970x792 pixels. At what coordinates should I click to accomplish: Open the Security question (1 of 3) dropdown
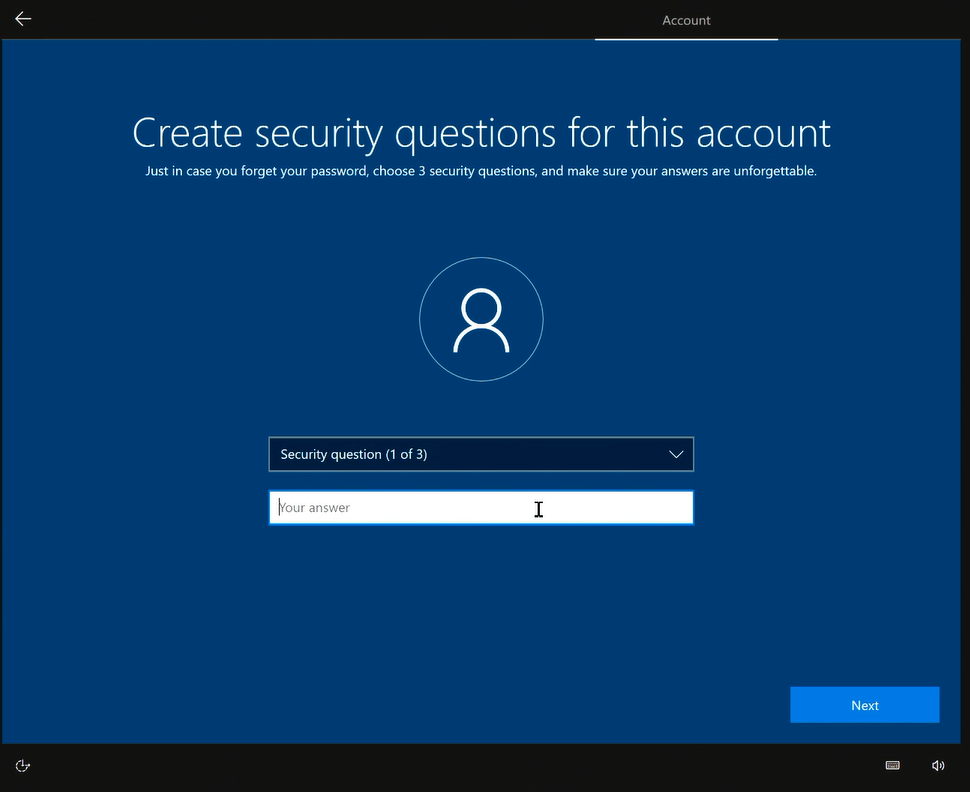(x=480, y=454)
